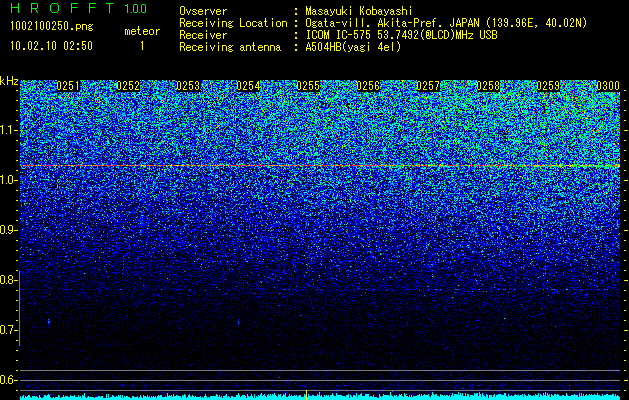The height and width of the screenshot is (400, 629).
Task: Click the 0259 time marker
Action: point(548,86)
